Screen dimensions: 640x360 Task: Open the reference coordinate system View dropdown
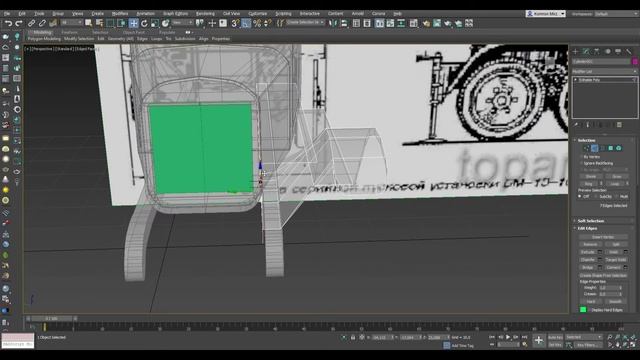[x=182, y=23]
